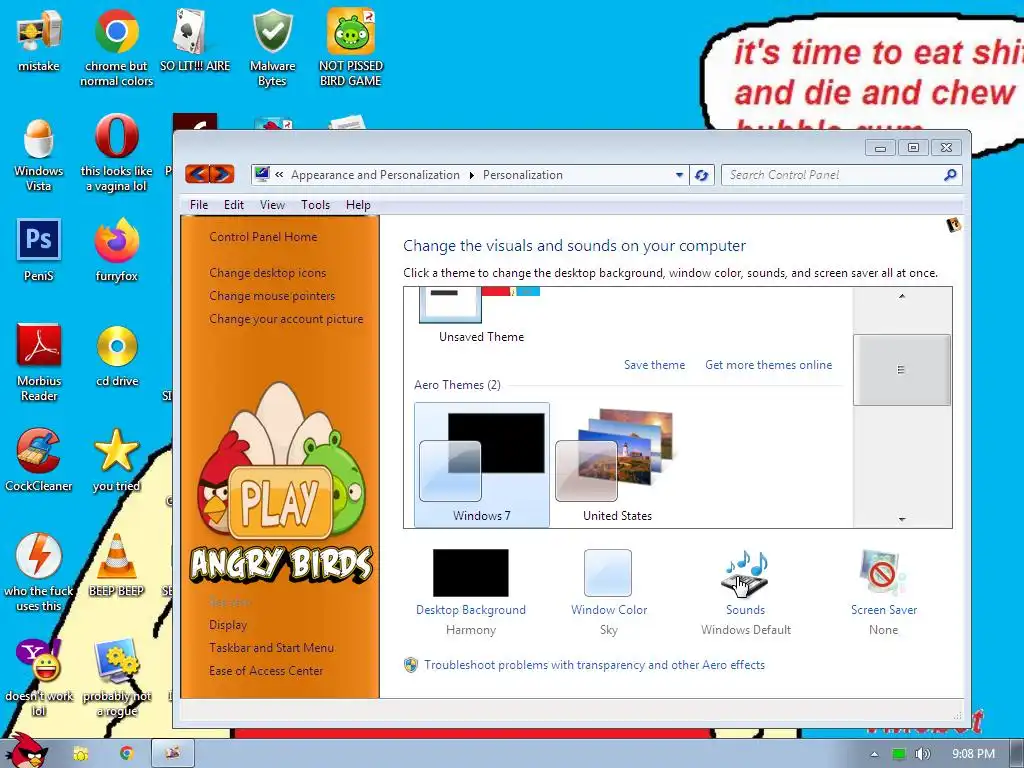The height and width of the screenshot is (768, 1024).
Task: Open the File menu
Action: [199, 204]
